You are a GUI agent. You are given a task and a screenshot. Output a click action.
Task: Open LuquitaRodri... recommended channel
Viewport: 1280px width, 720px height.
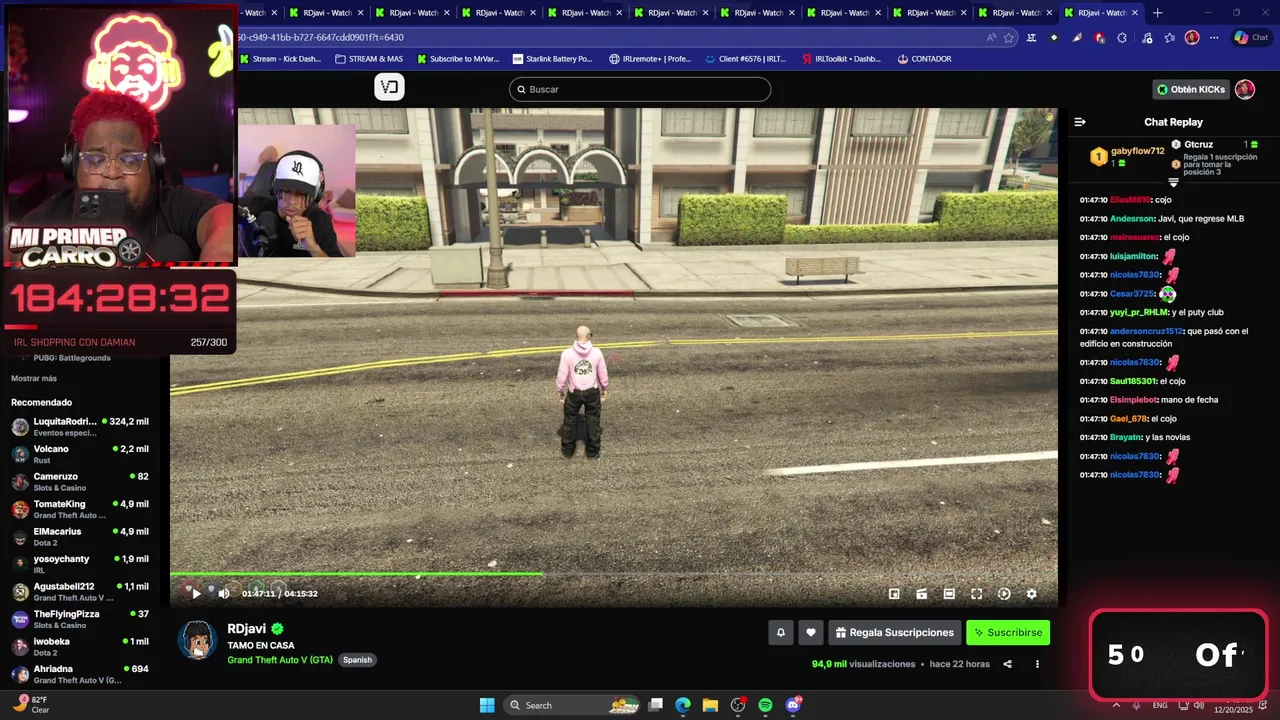click(80, 427)
